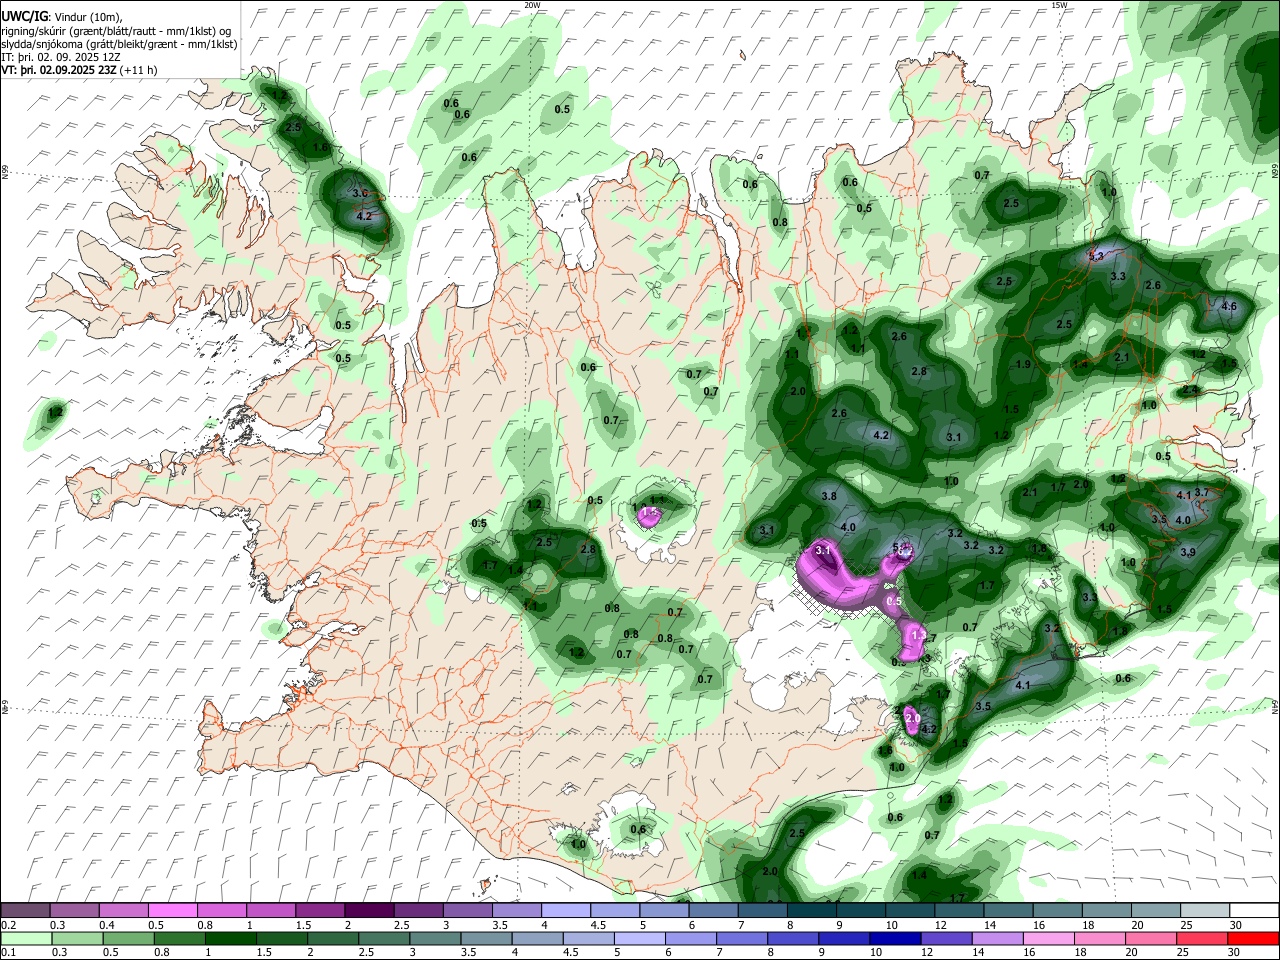Click the 3.9 precipitation value on map
Viewport: 1280px width, 960px height.
point(1188,552)
